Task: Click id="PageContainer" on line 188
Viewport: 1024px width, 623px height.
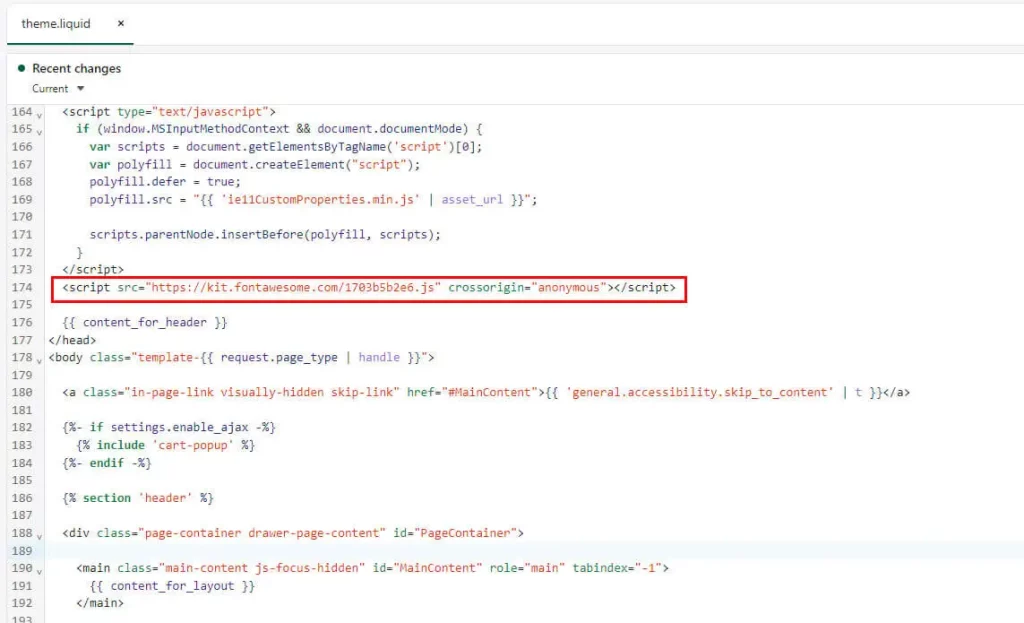Action: [x=455, y=534]
